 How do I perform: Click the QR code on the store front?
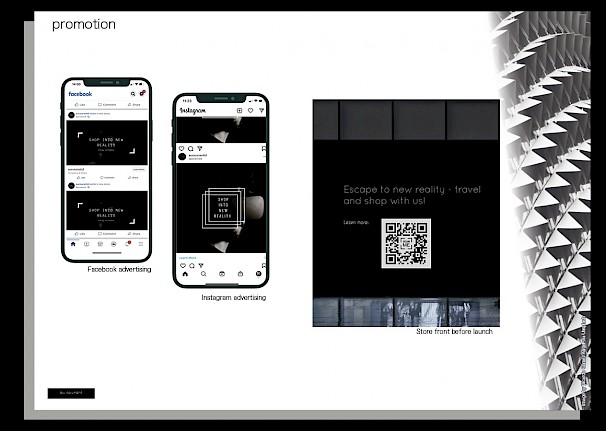click(405, 242)
